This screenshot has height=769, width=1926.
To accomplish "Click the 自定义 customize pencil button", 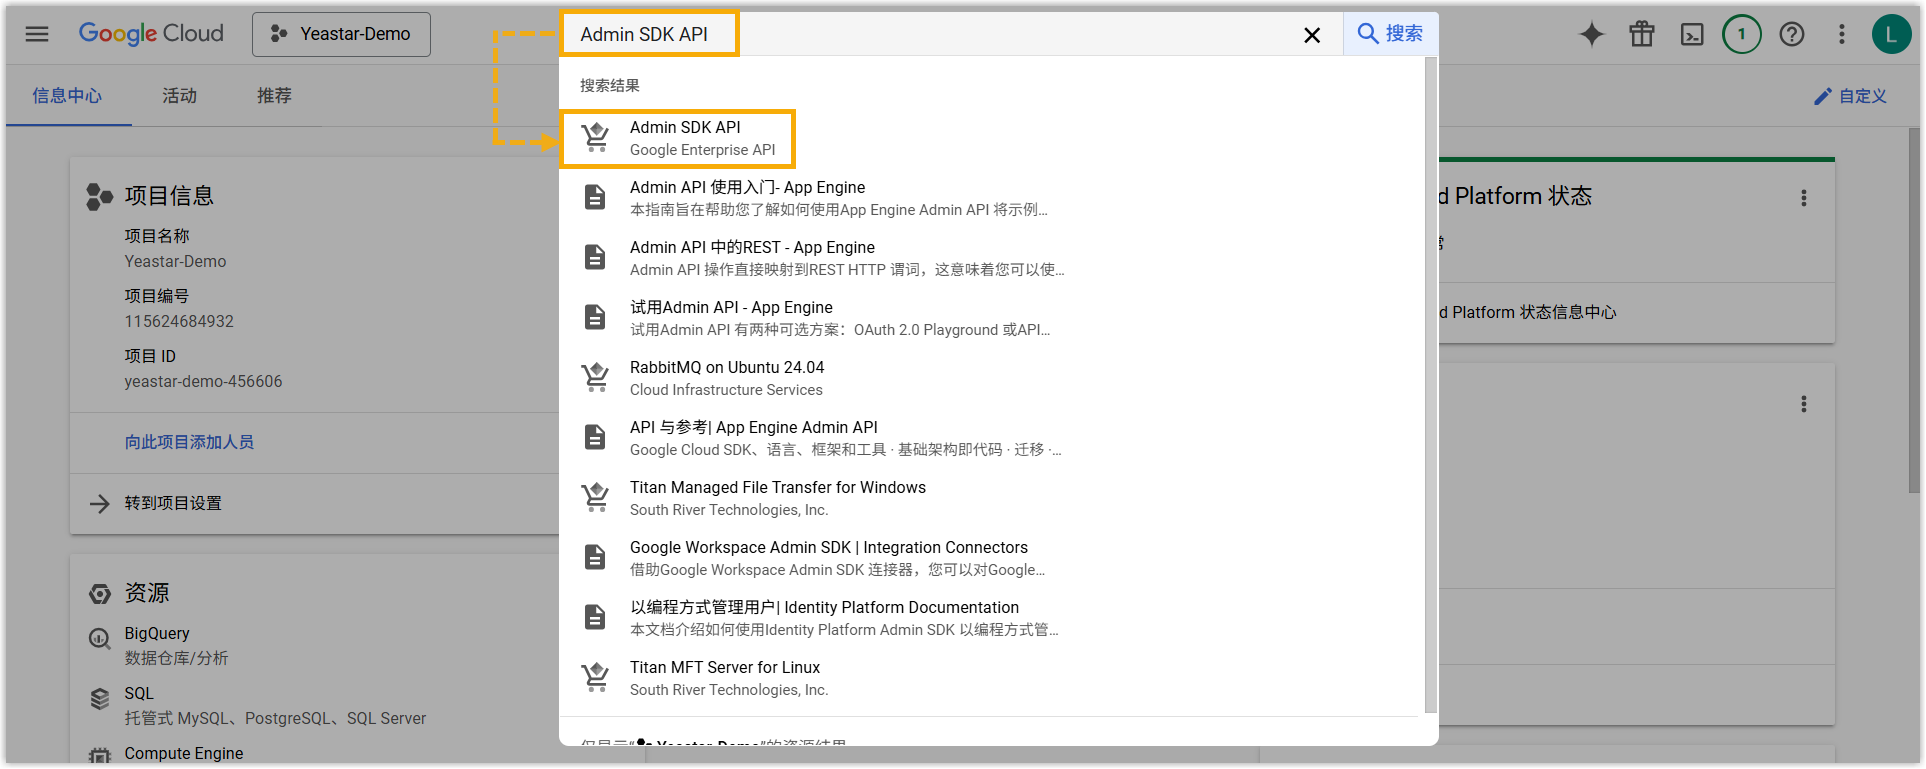I will click(1850, 96).
